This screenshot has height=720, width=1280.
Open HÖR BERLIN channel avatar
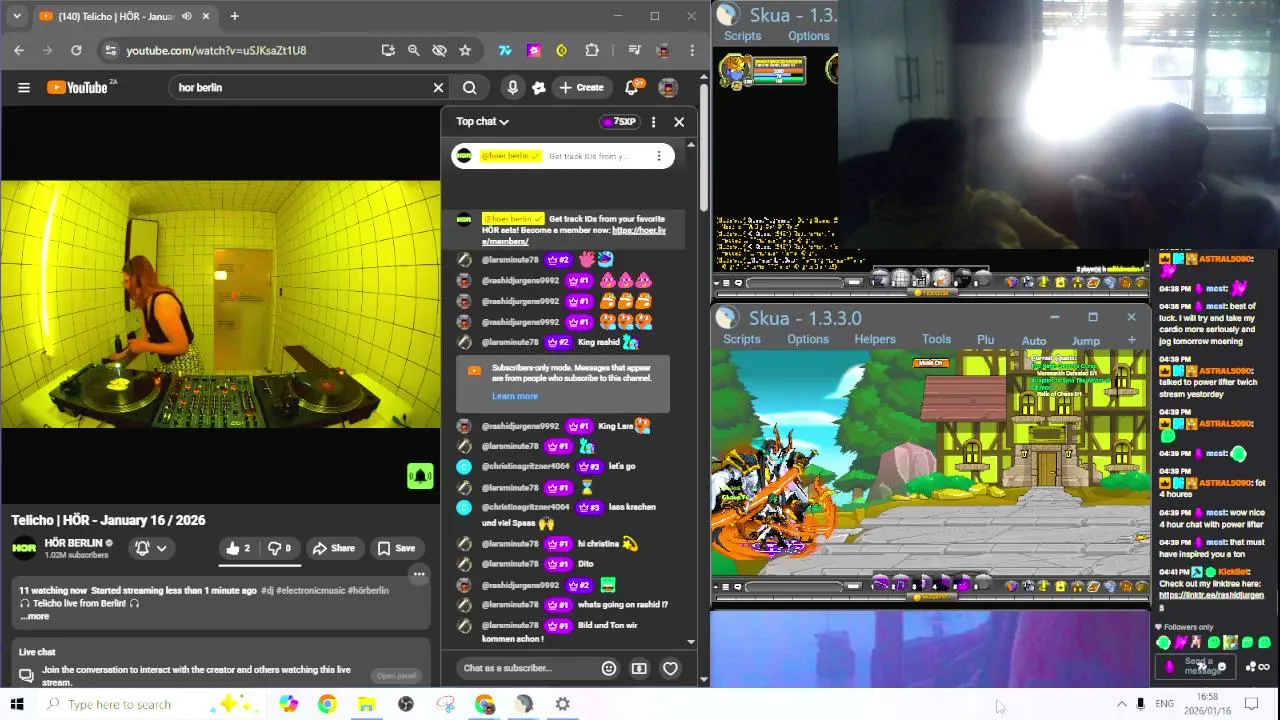pos(25,548)
